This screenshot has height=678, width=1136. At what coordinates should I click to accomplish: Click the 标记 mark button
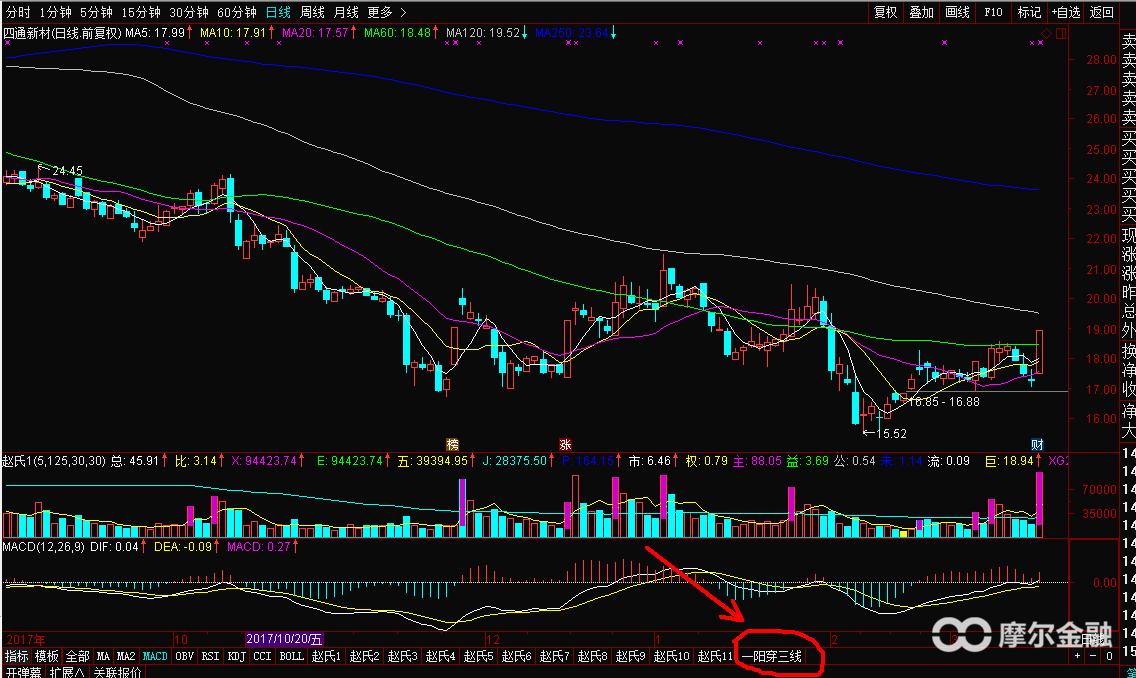tap(1029, 12)
